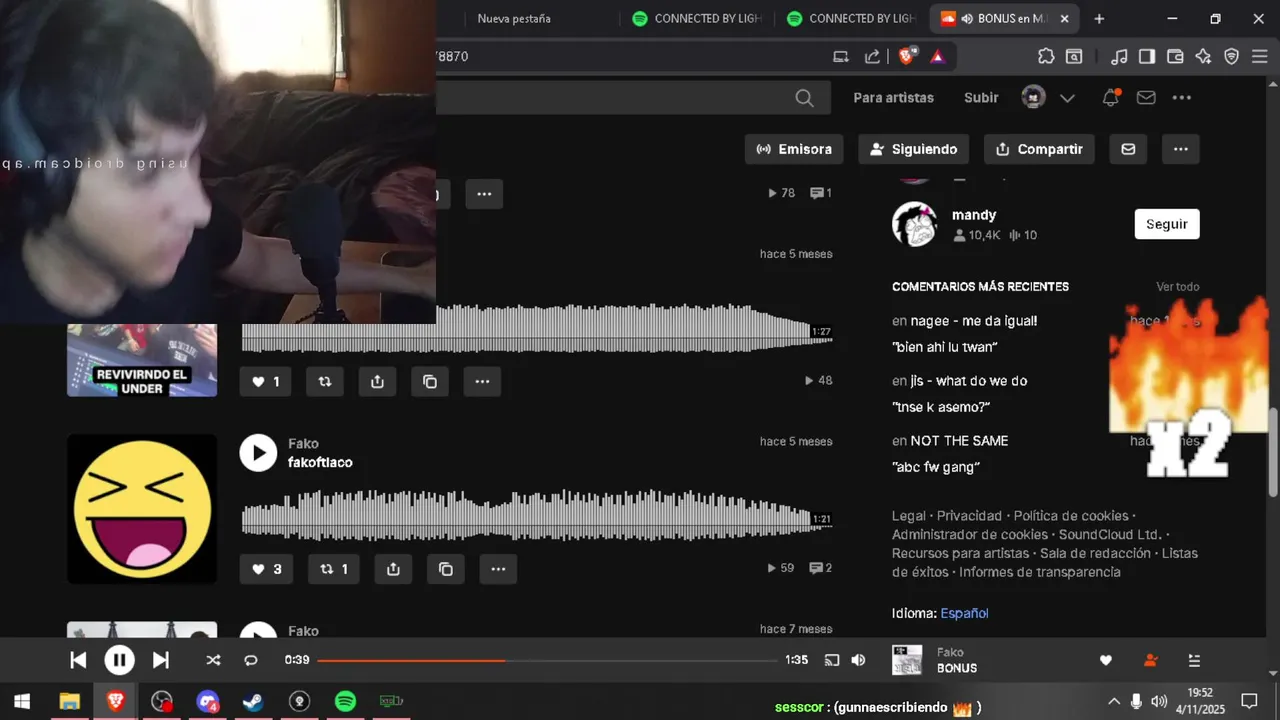The height and width of the screenshot is (720, 1280).
Task: Open fakoftlaco smiley cover art
Action: (142, 509)
